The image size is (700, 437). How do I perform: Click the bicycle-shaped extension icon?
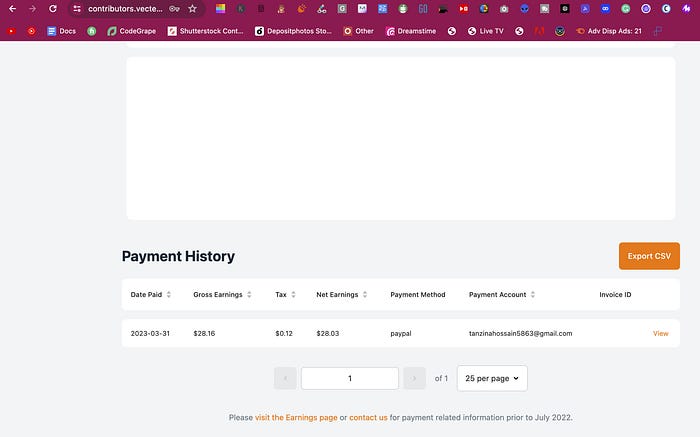point(322,8)
